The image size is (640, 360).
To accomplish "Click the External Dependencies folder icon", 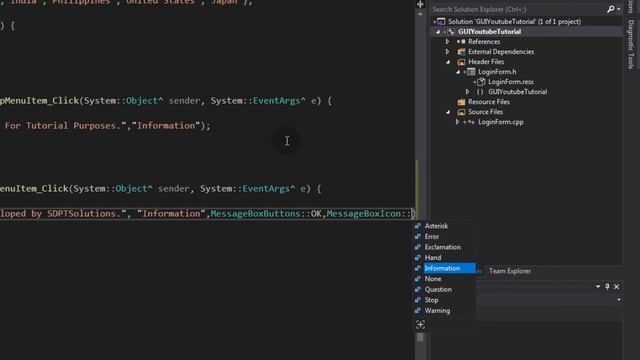I will point(461,51).
